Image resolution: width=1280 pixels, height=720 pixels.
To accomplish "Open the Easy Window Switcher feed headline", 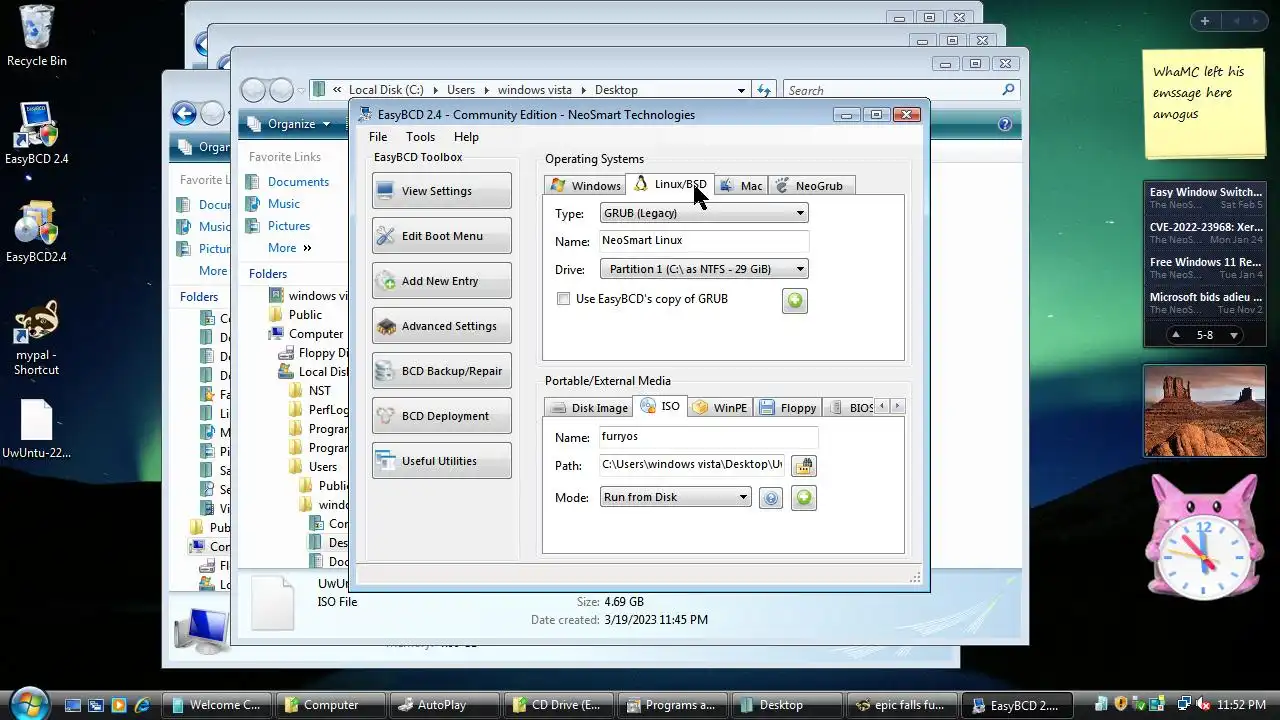I will (x=1205, y=192).
